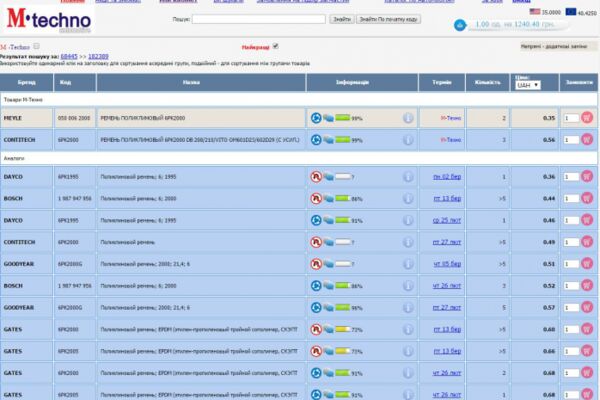Click the cart total amount text in header

coord(514,24)
